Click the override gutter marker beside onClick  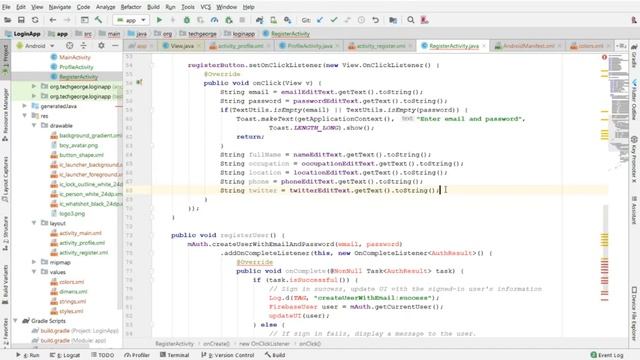click(139, 82)
